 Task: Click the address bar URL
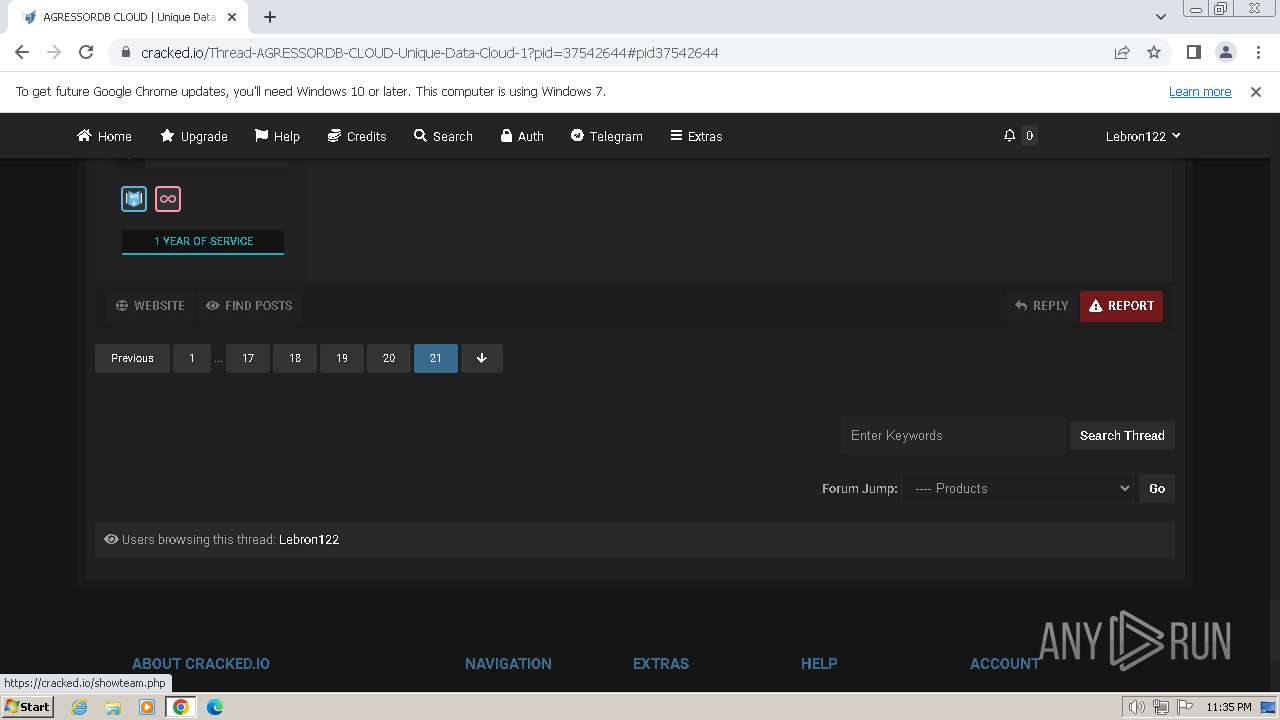(x=429, y=52)
